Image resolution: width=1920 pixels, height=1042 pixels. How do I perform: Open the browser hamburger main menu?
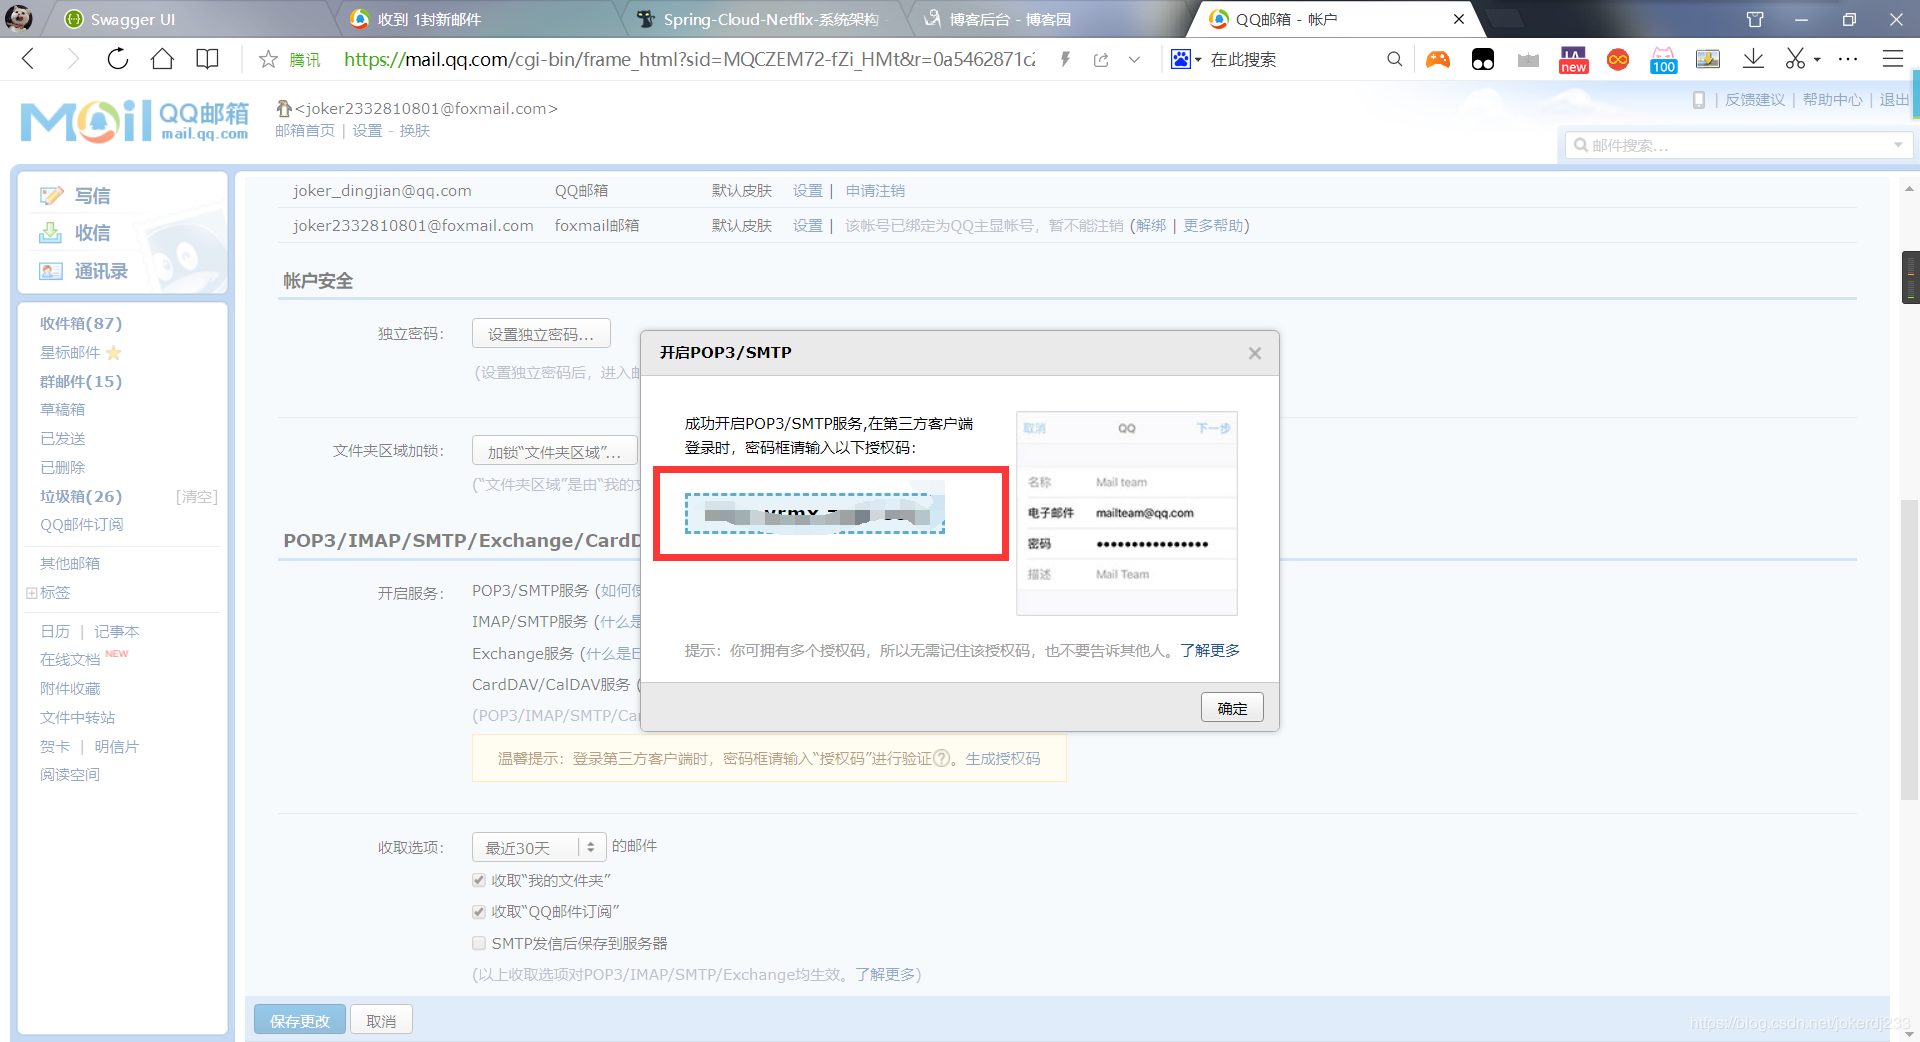[x=1893, y=59]
